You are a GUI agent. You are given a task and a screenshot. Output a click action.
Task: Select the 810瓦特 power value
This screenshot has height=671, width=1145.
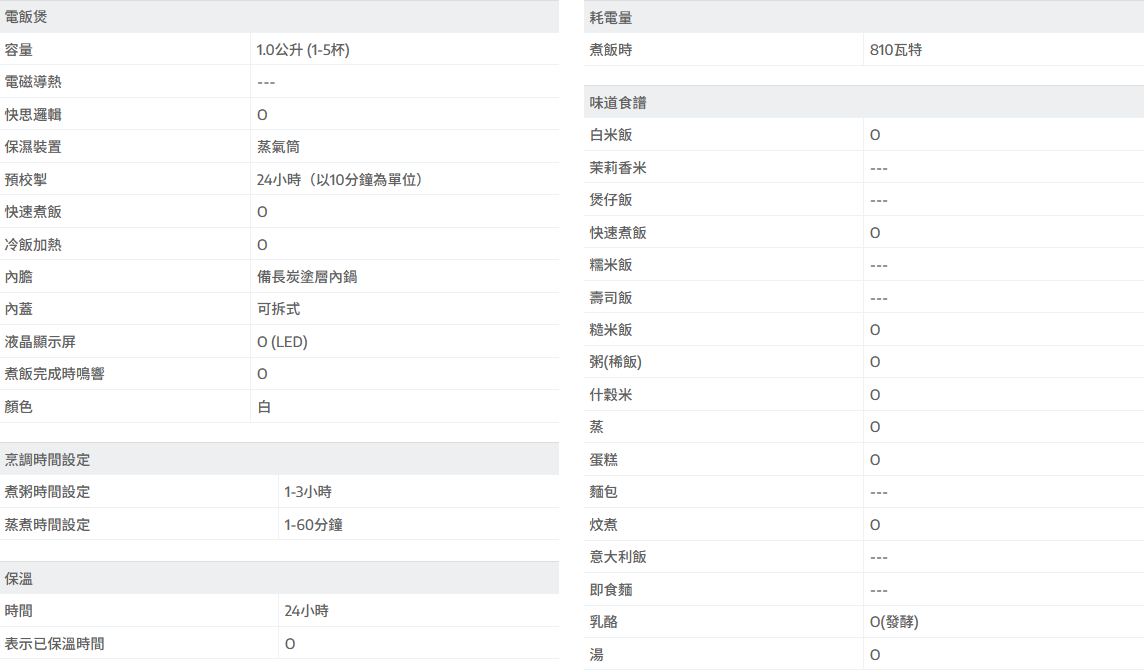896,50
